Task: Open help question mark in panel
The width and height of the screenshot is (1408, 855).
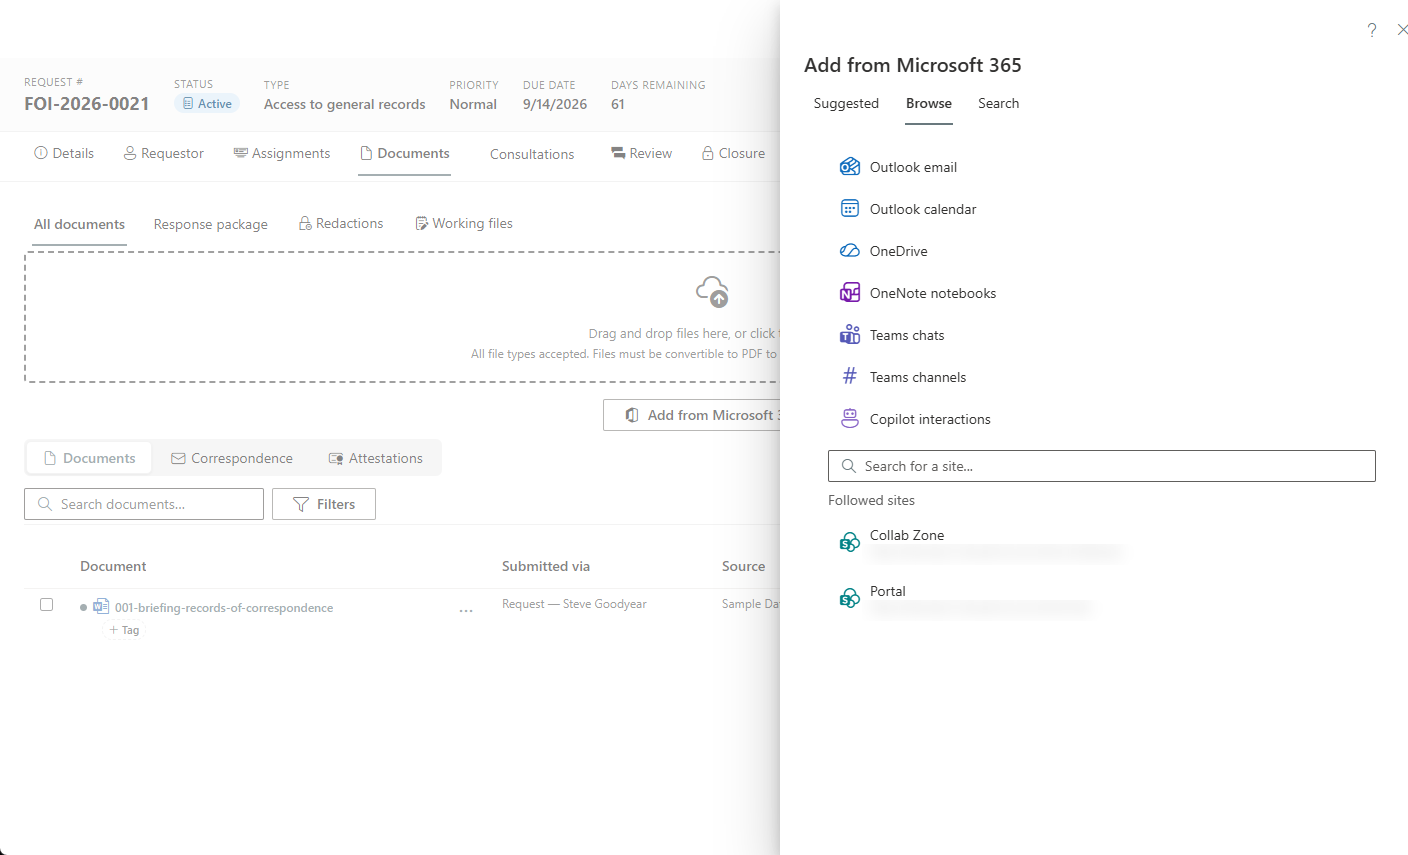Action: point(1372,30)
